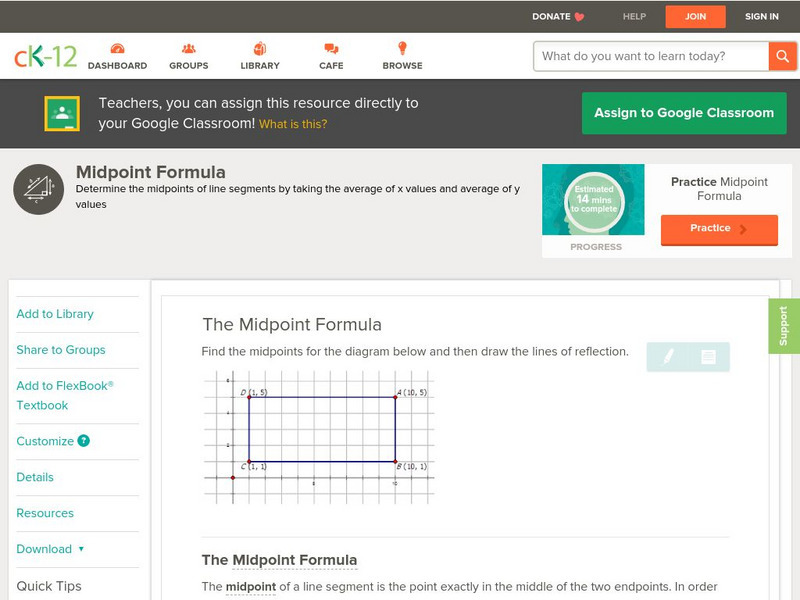
Task: Click the orange JOIN button
Action: tap(695, 17)
